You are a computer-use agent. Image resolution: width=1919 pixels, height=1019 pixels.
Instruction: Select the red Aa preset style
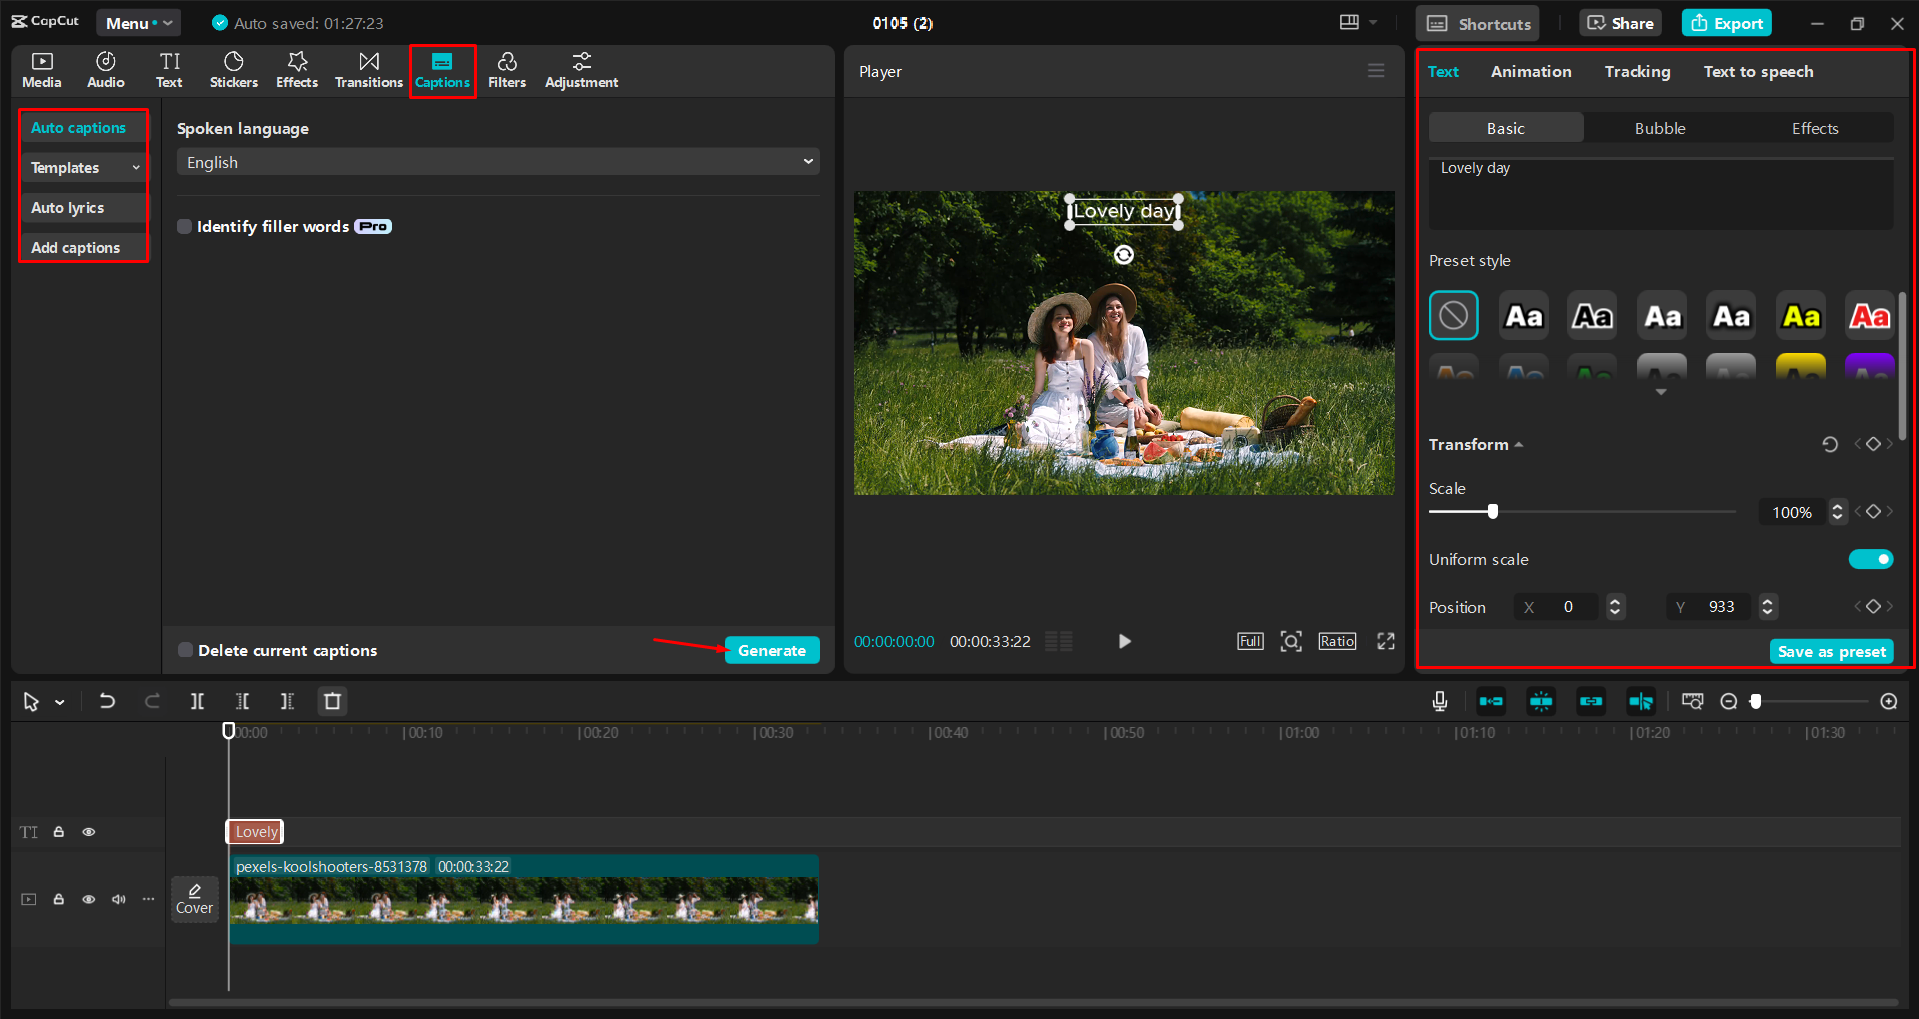coord(1868,315)
